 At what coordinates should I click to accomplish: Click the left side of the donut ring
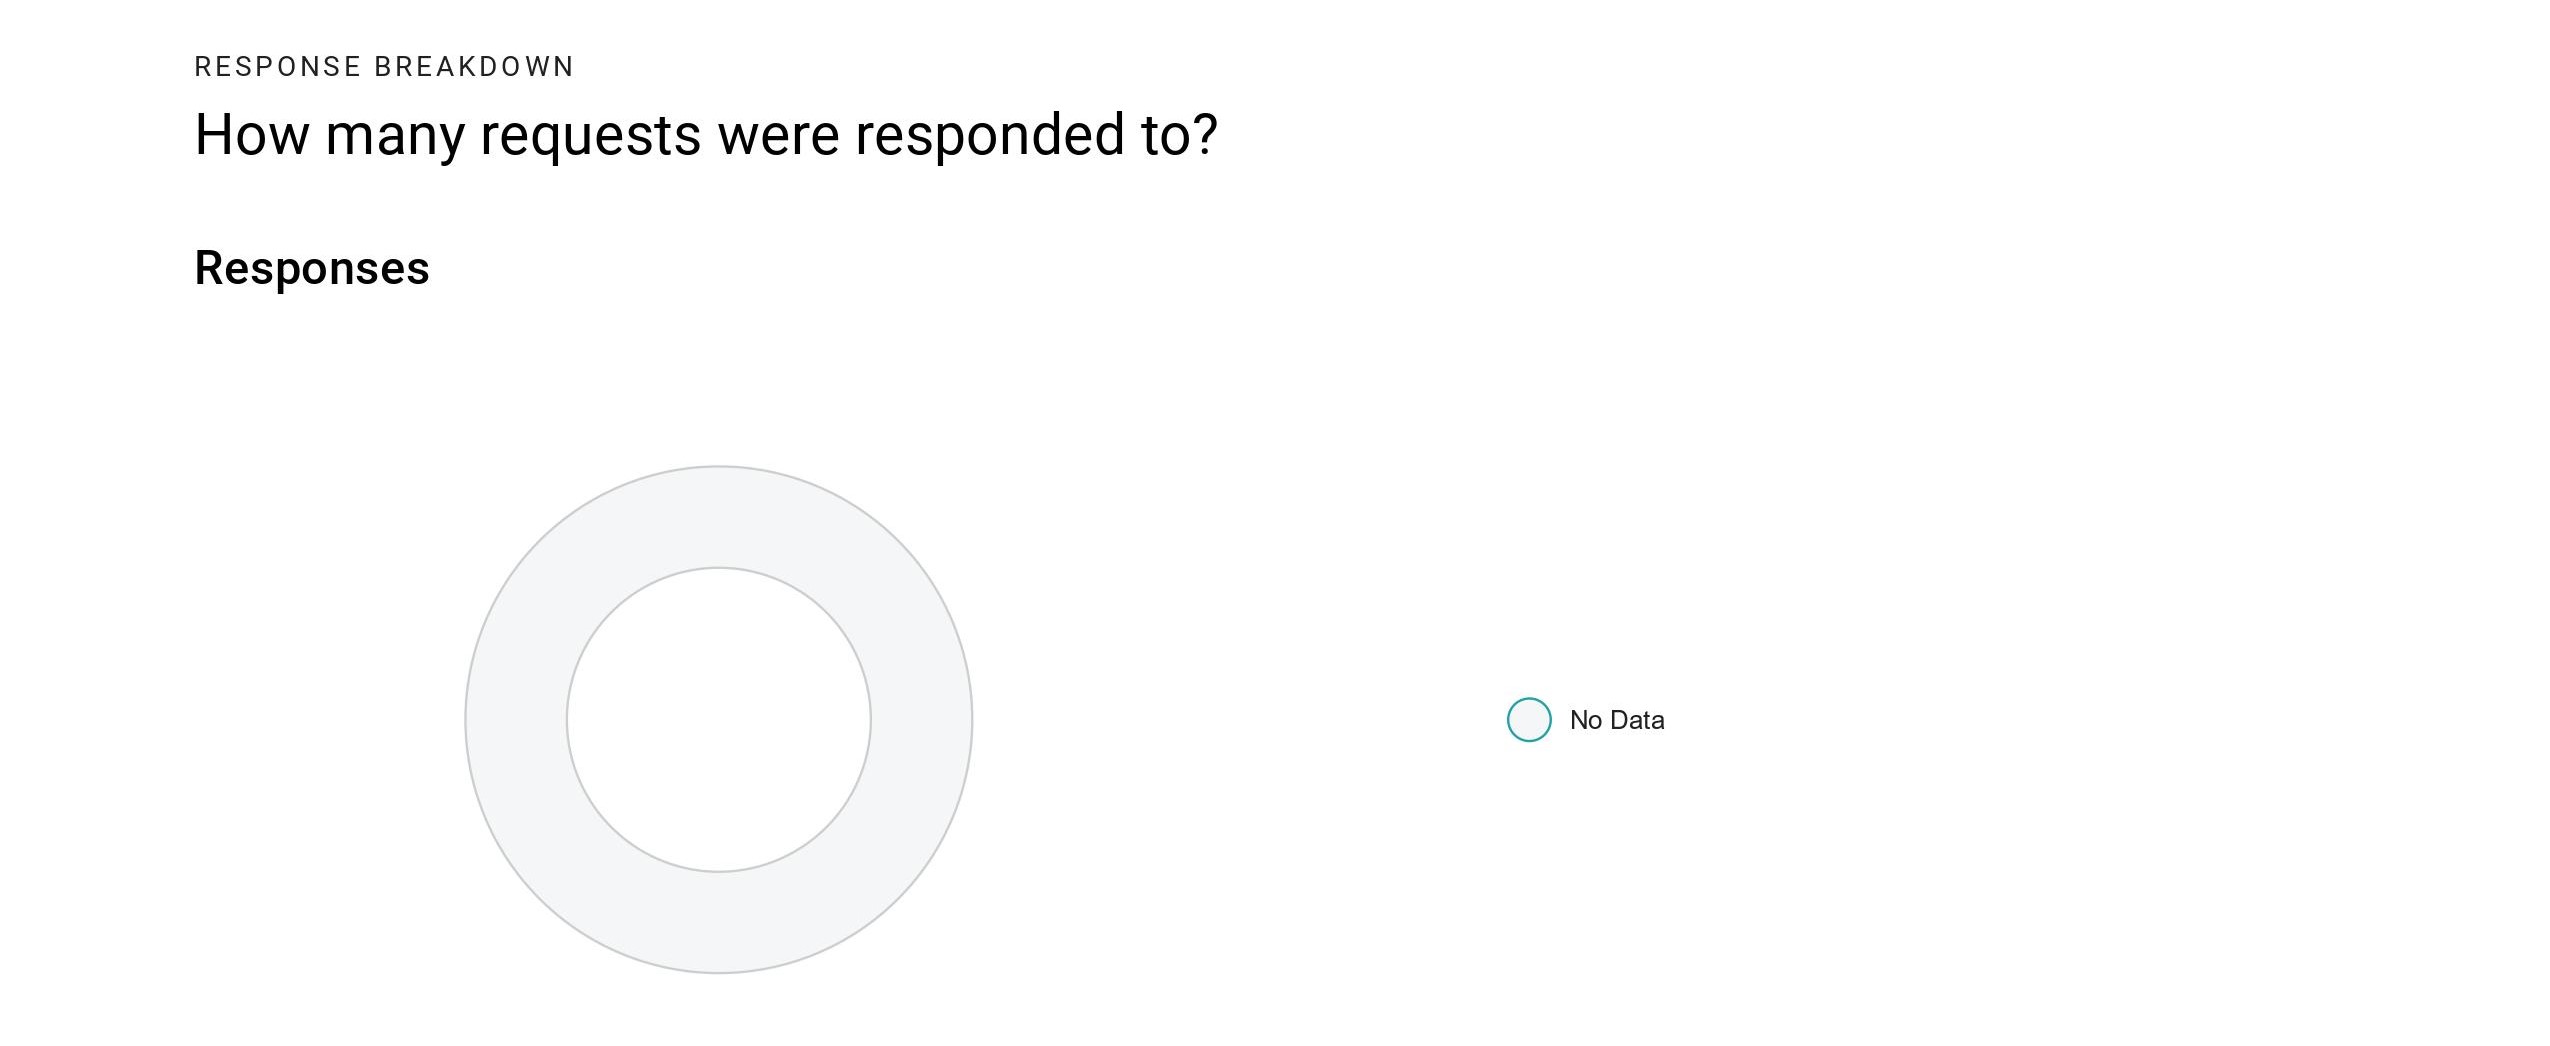coord(516,720)
